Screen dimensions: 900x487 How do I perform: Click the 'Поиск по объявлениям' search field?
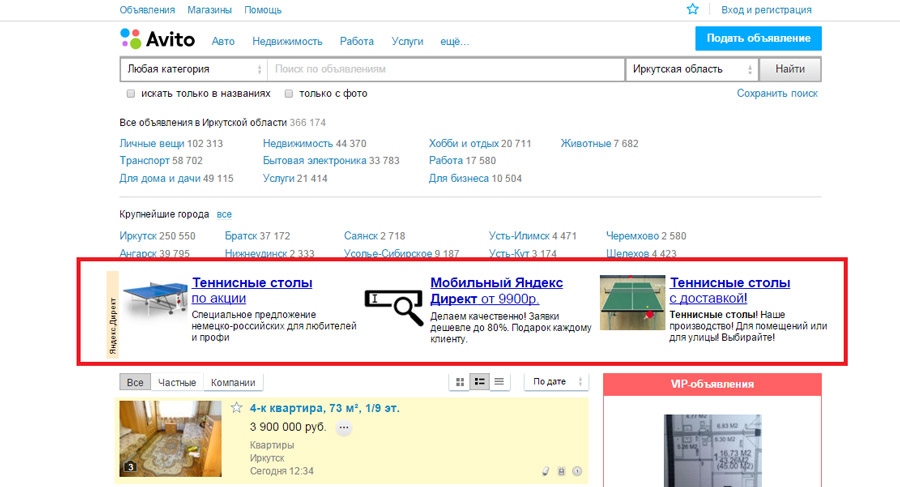446,69
